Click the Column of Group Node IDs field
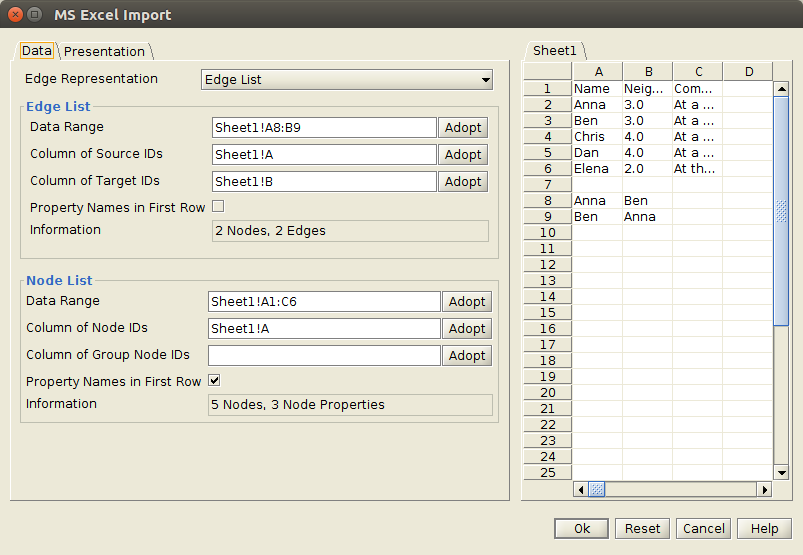 (x=324, y=356)
